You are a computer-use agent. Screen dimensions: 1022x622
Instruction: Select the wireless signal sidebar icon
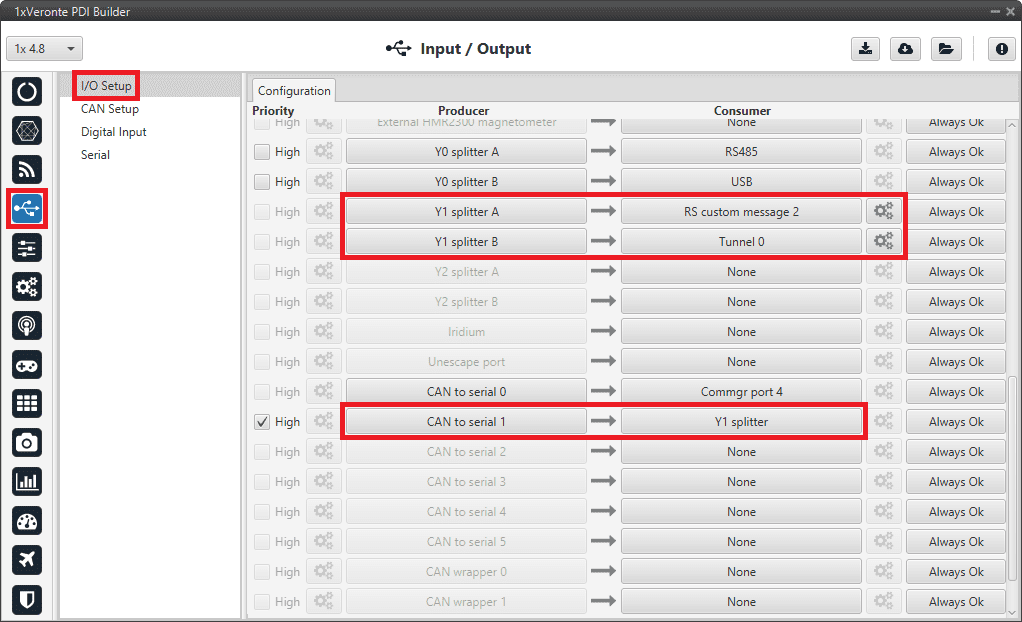click(27, 169)
